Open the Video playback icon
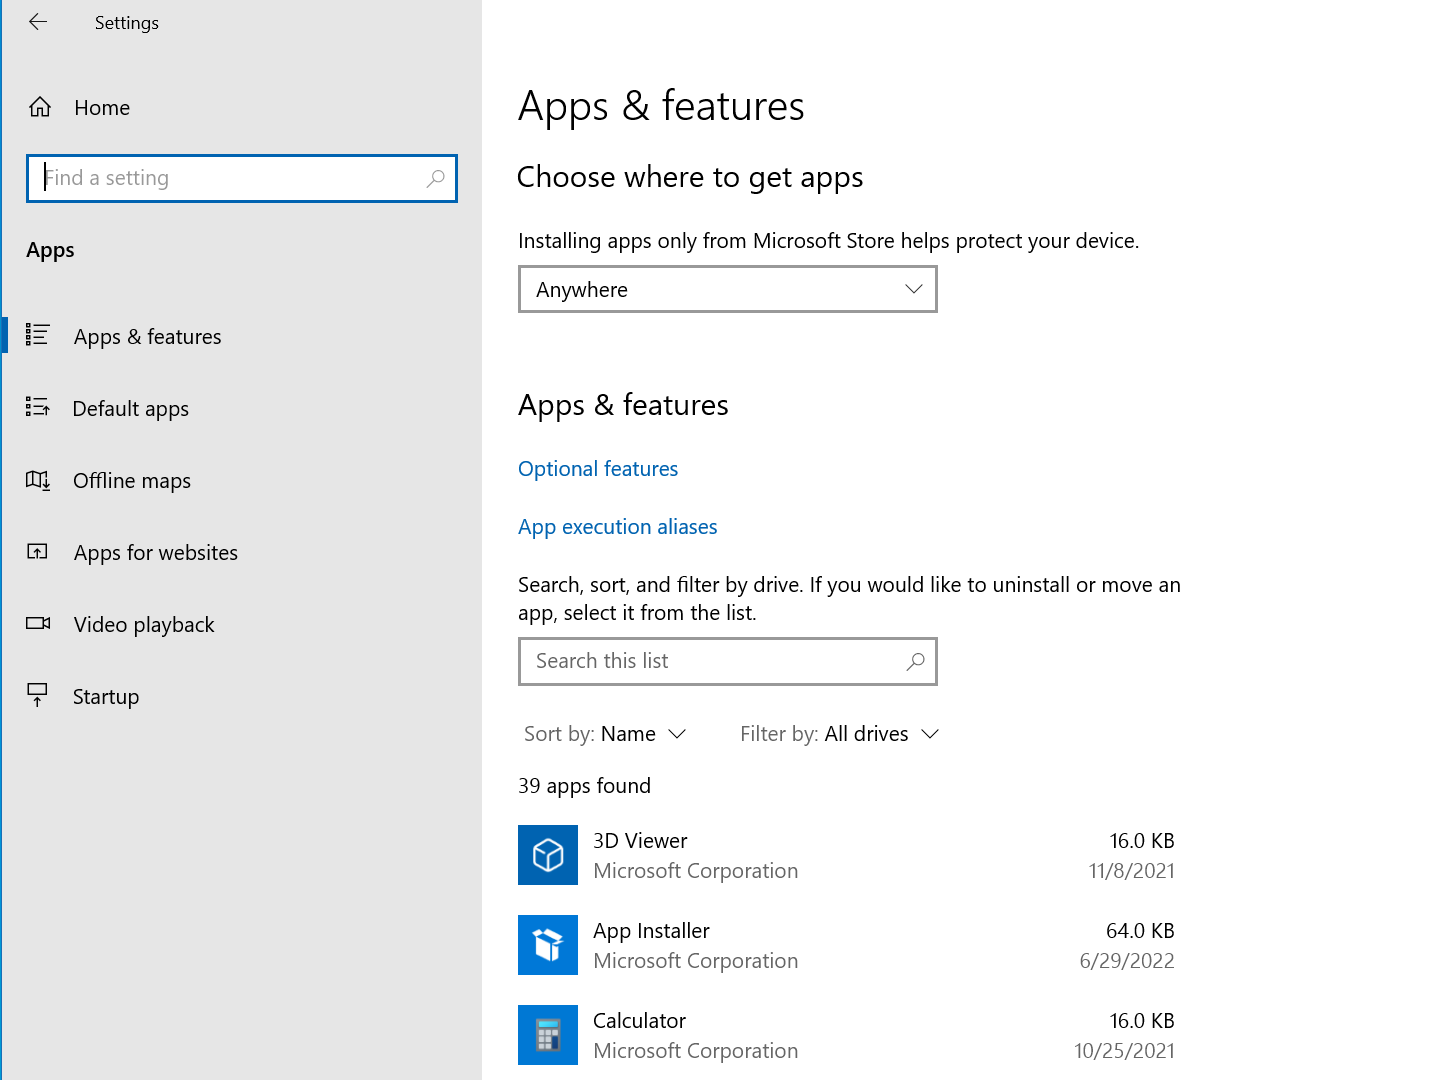The image size is (1450, 1080). pos(37,623)
